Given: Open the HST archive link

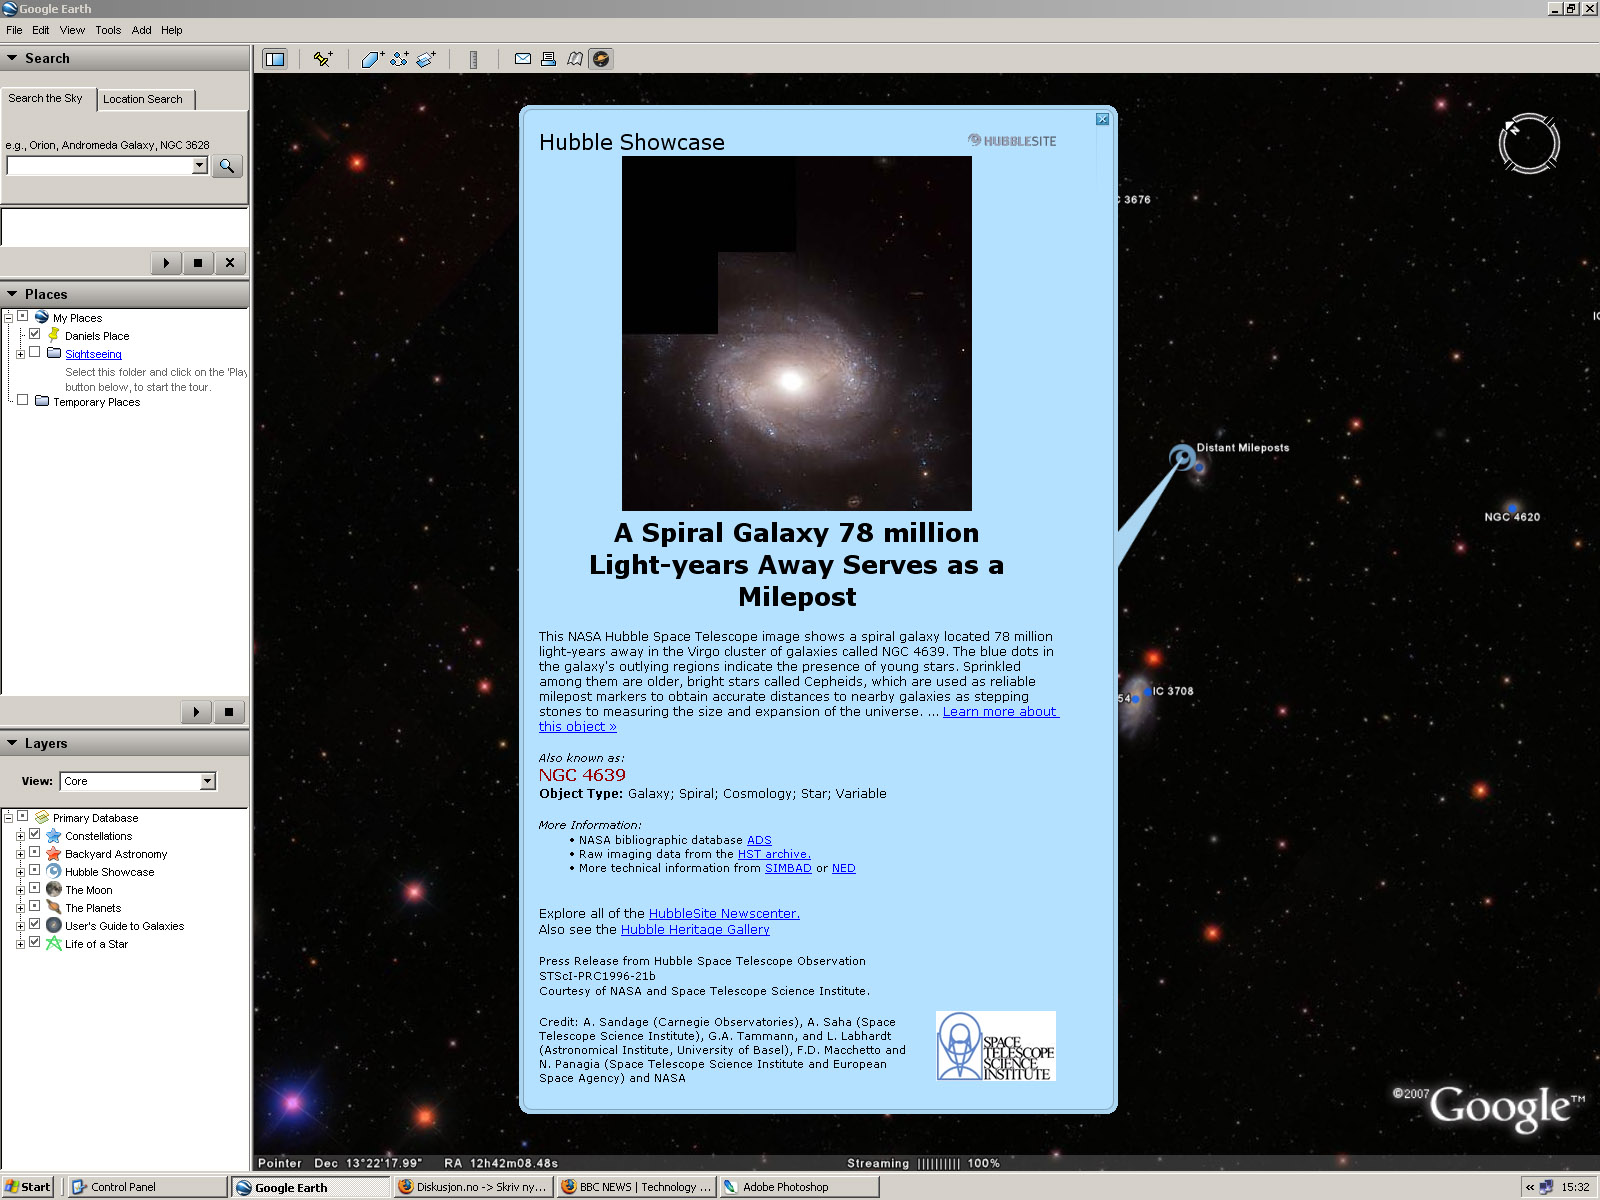Looking at the screenshot, I should pyautogui.click(x=774, y=854).
